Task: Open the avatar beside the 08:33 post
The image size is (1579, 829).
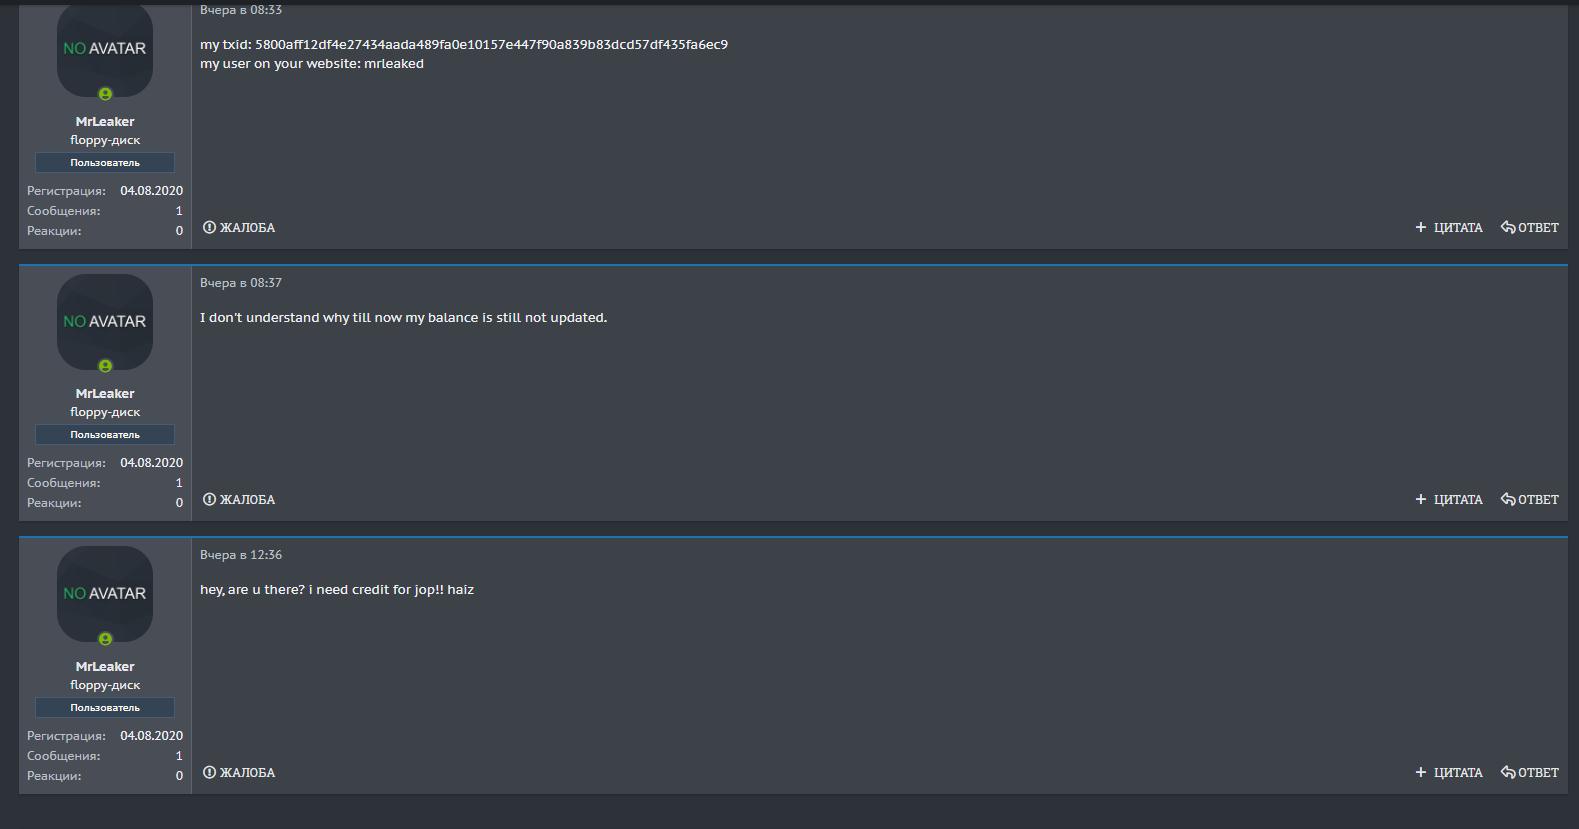Action: pos(105,48)
